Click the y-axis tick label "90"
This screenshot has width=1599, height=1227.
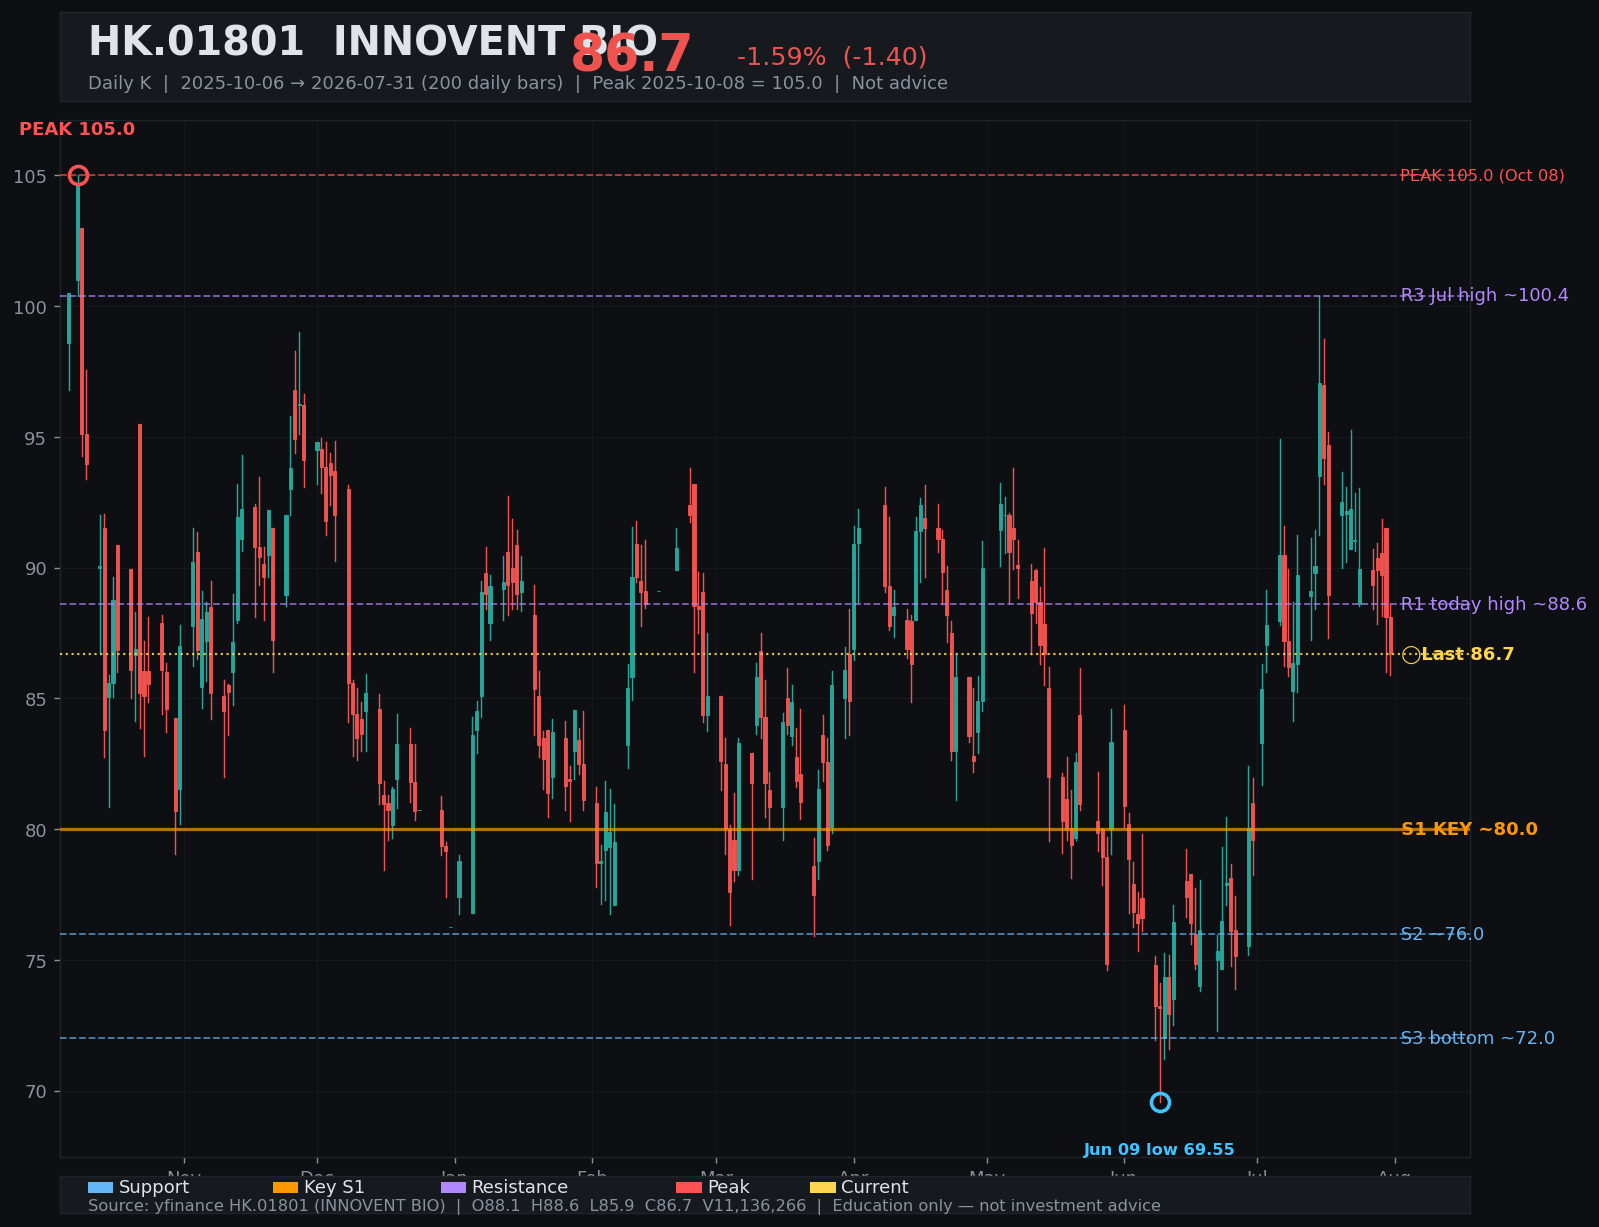[x=35, y=569]
